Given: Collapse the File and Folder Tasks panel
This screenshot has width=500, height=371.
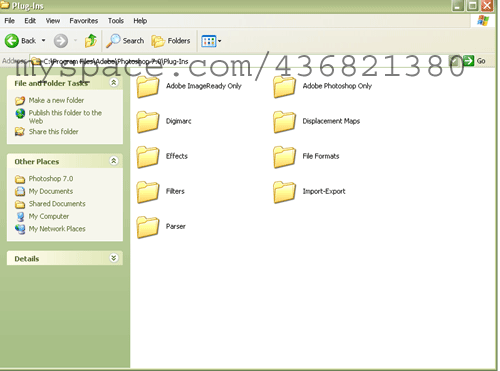Looking at the screenshot, I should (x=114, y=83).
